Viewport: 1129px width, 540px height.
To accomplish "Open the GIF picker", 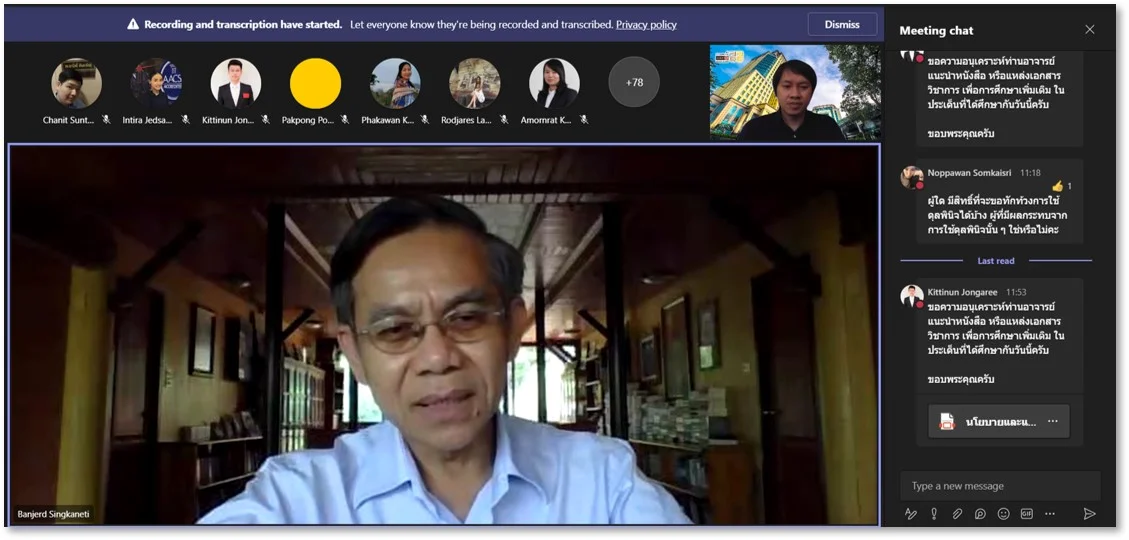I will tap(1026, 514).
